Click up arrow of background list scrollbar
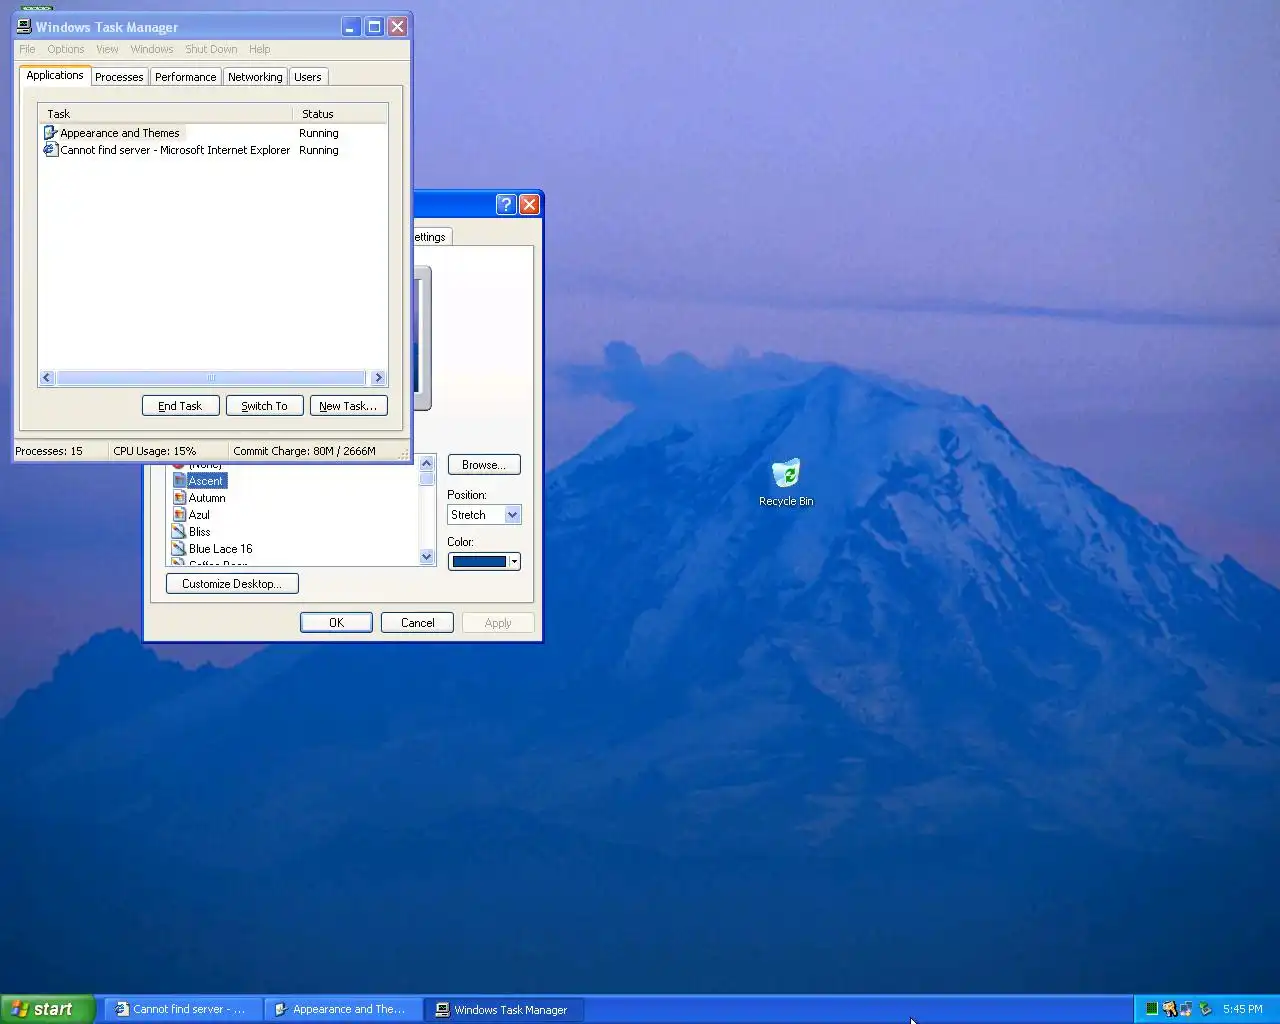This screenshot has width=1280, height=1024. [427, 463]
